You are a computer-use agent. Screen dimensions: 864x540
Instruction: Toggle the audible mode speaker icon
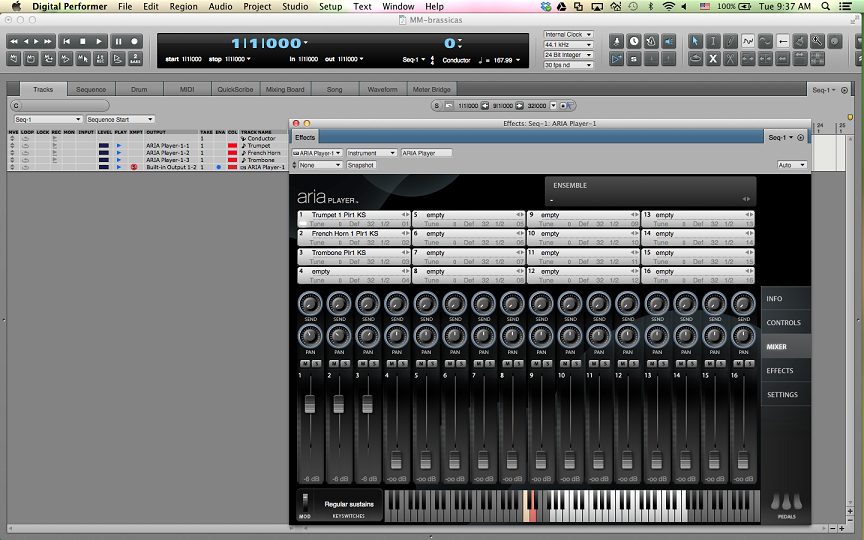click(x=669, y=41)
